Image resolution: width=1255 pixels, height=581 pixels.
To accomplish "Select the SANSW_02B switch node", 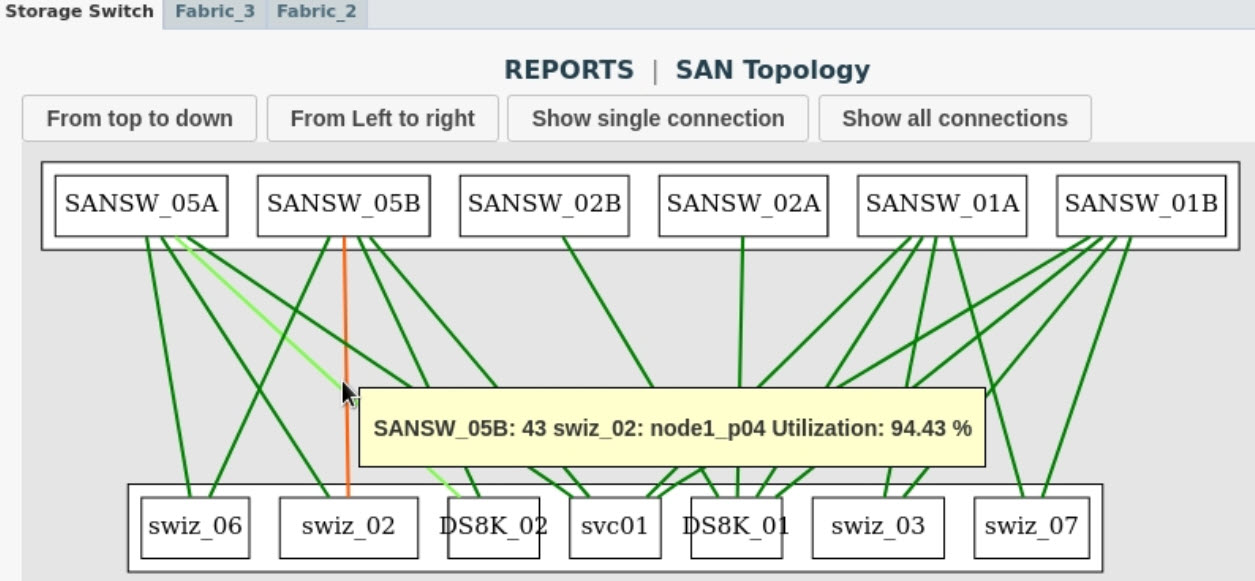I will click(x=544, y=205).
